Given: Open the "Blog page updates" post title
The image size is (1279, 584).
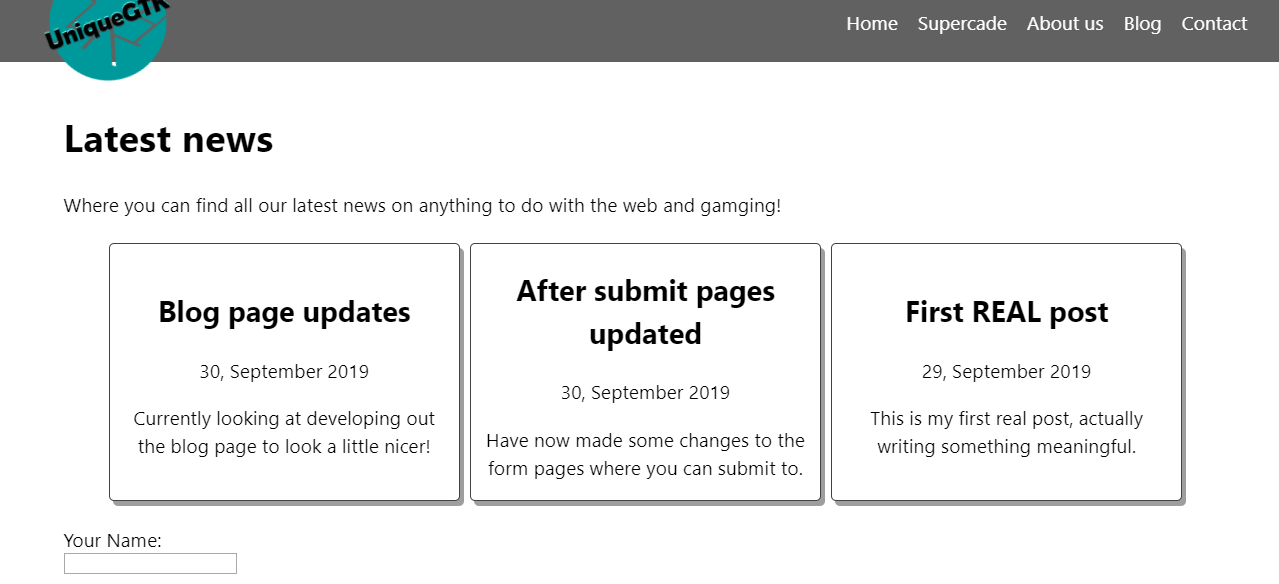Looking at the screenshot, I should 284,312.
